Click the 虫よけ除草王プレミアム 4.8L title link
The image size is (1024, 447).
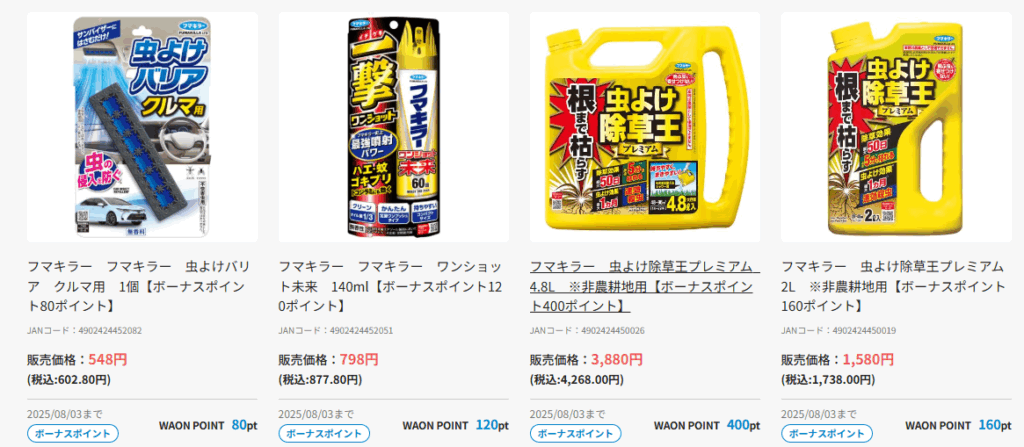pyautogui.click(x=645, y=286)
